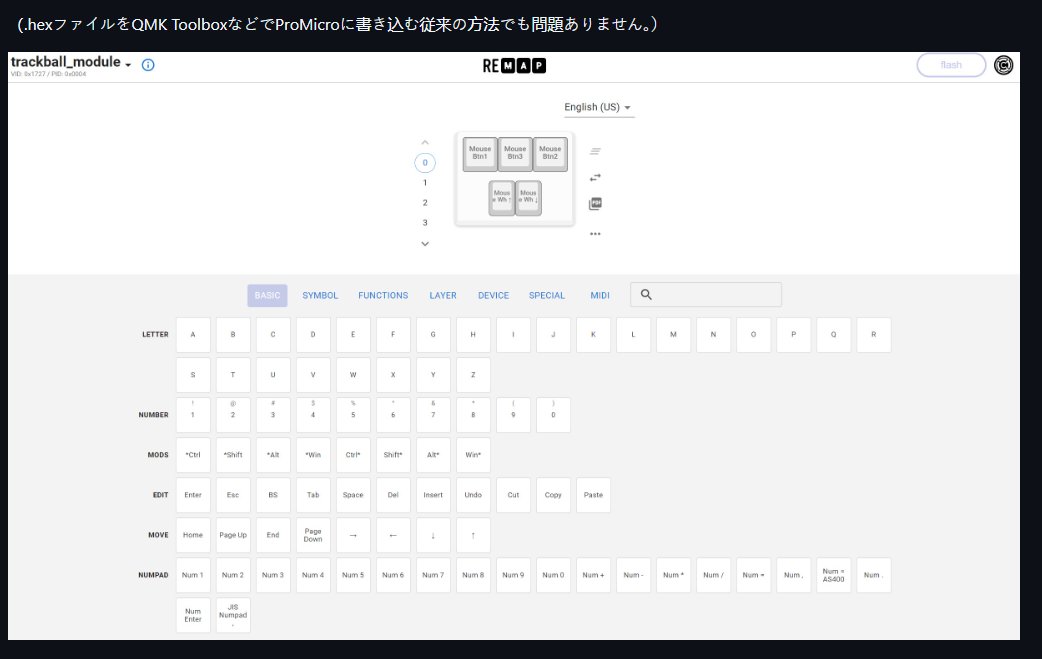Screen dimensions: 1042x659
Task: Pick the Undo keycode
Action: click(x=473, y=495)
